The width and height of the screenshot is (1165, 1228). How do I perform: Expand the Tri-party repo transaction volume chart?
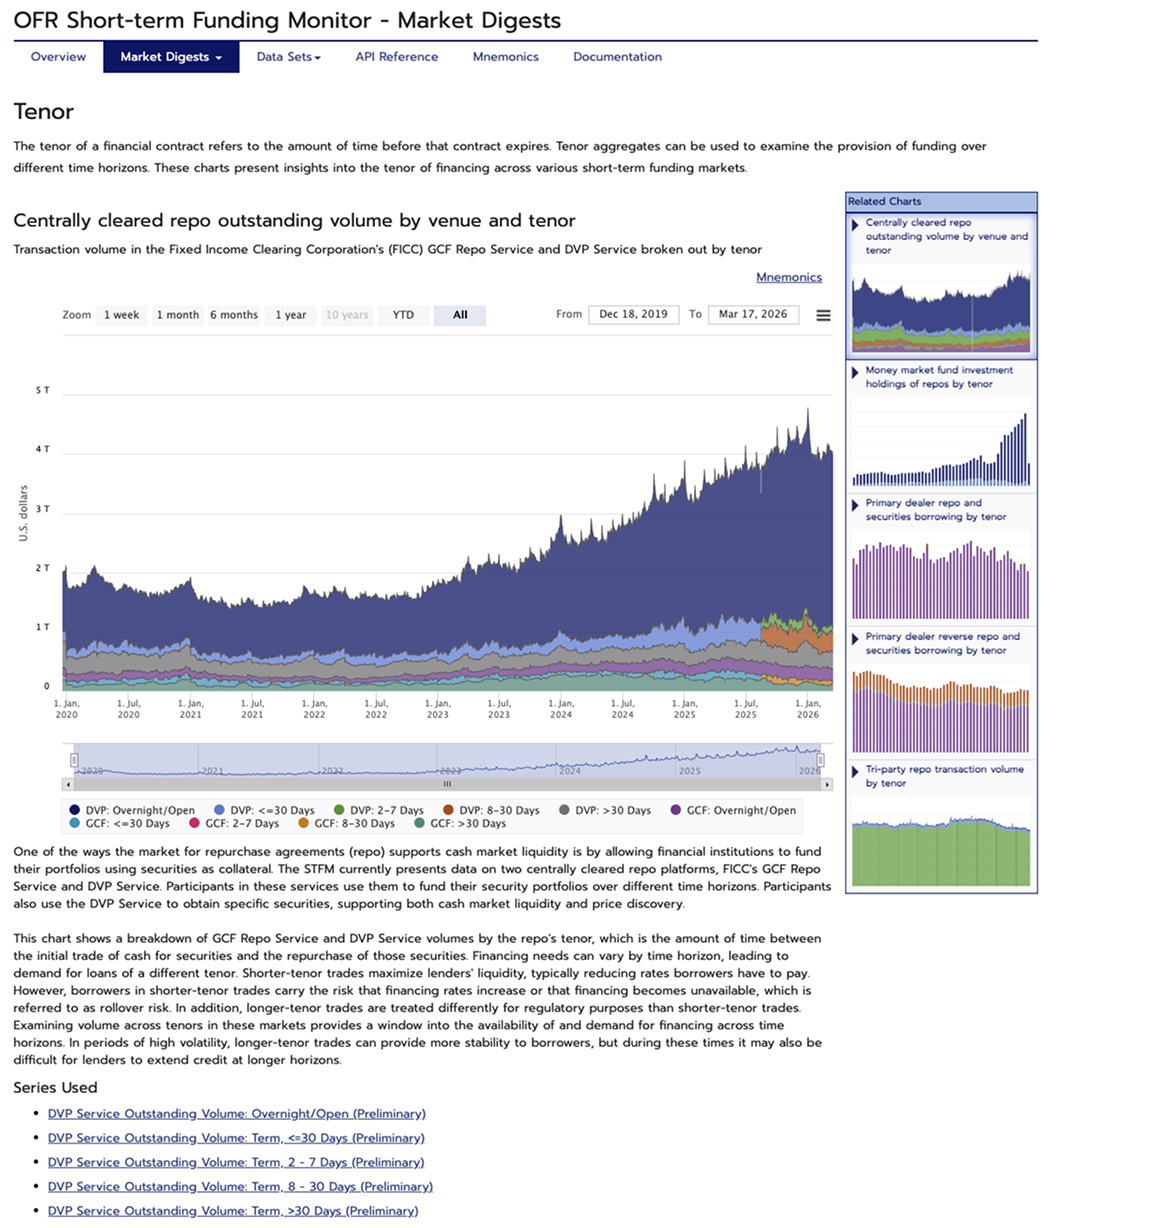click(x=938, y=776)
